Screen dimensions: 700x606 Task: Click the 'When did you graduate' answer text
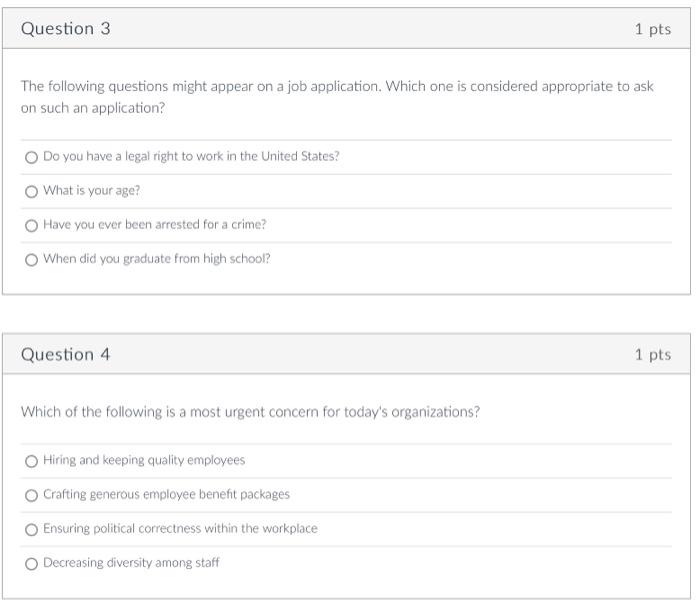point(157,259)
